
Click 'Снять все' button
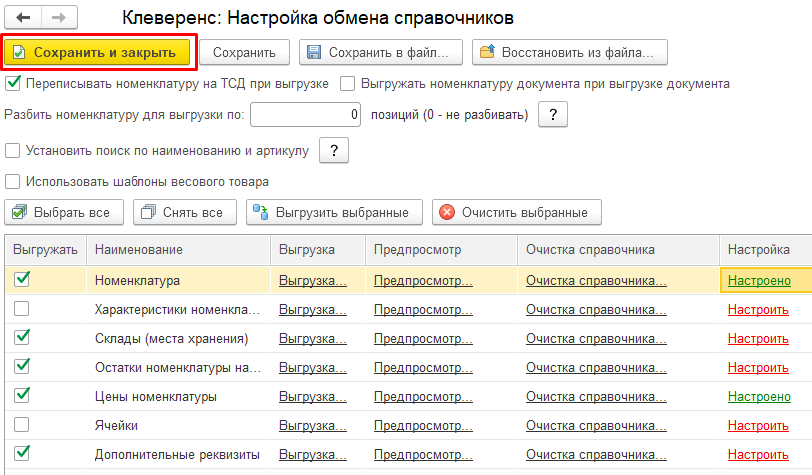(185, 212)
